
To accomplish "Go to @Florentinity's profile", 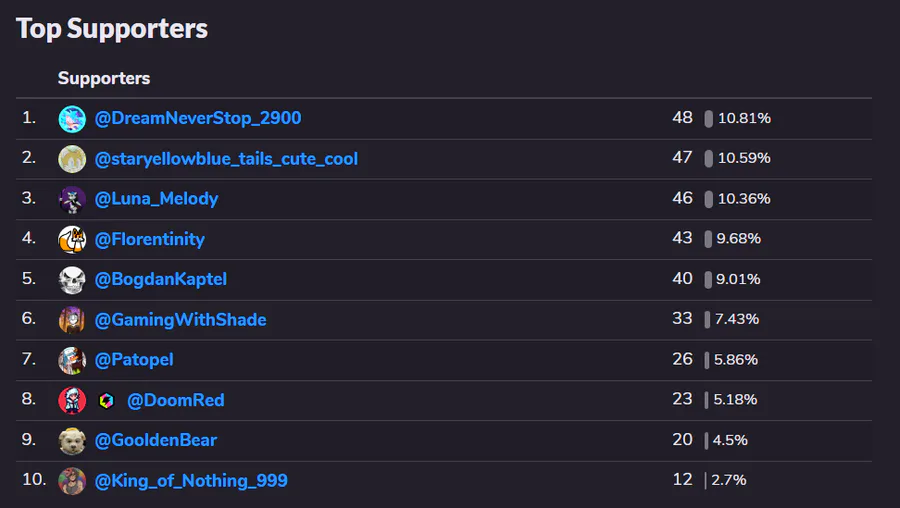I will 150,239.
